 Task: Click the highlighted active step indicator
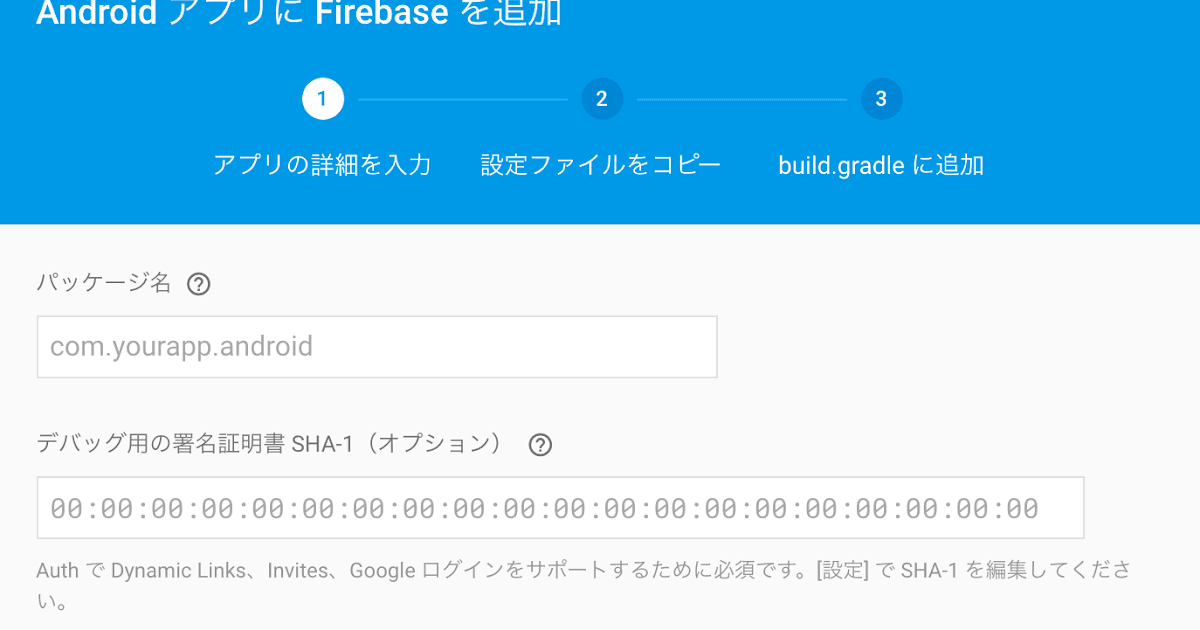tap(322, 98)
